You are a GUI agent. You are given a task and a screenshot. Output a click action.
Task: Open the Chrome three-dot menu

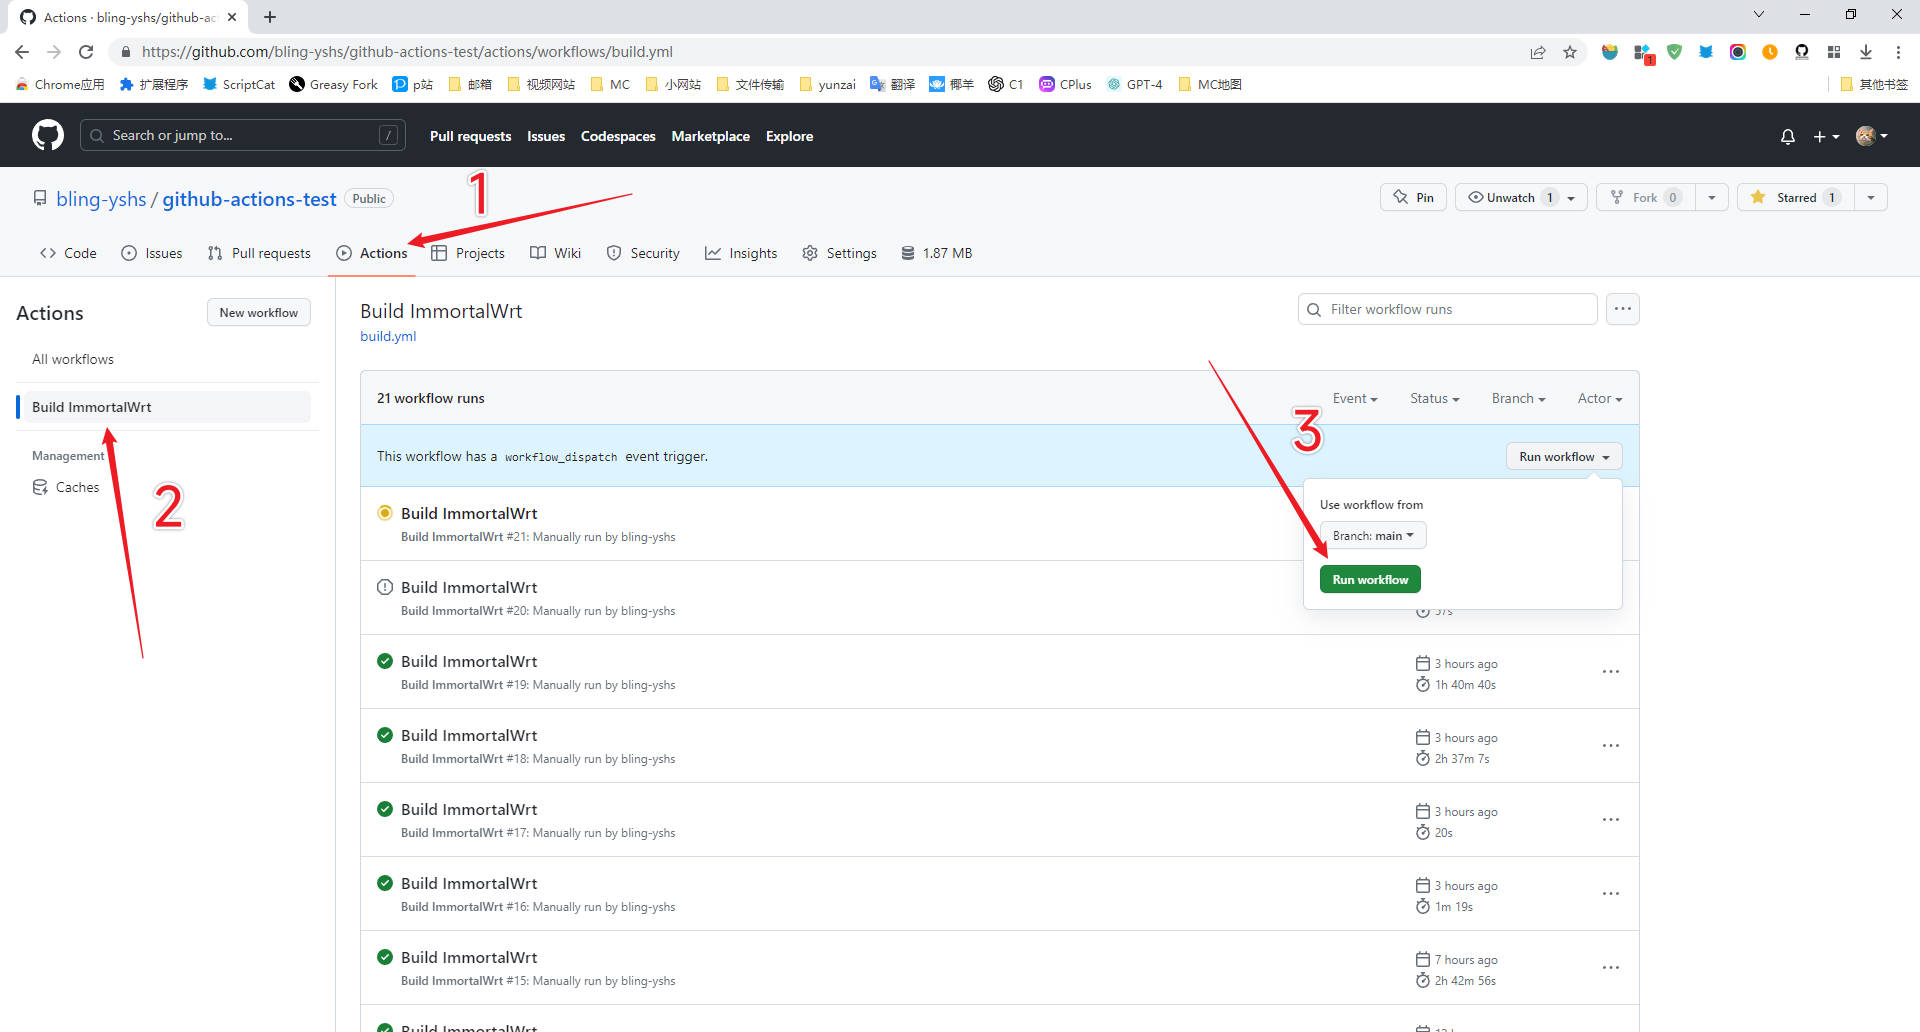1898,52
